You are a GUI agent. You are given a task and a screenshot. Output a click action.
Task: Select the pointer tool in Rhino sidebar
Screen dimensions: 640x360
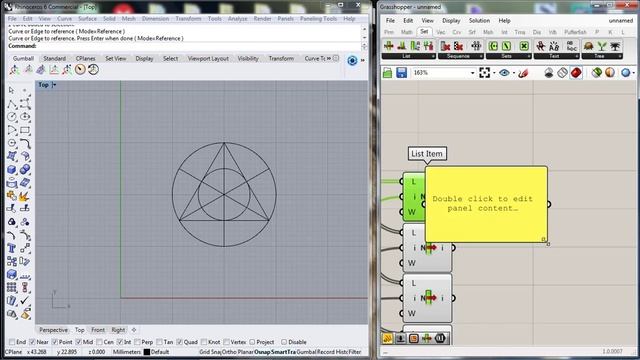[x=11, y=90]
